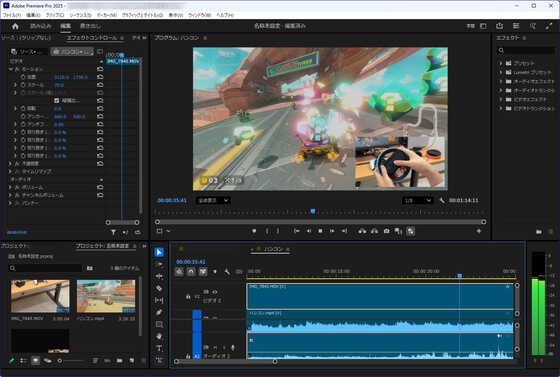Open playback resolution dropdown
560x377 pixels.
click(x=418, y=201)
